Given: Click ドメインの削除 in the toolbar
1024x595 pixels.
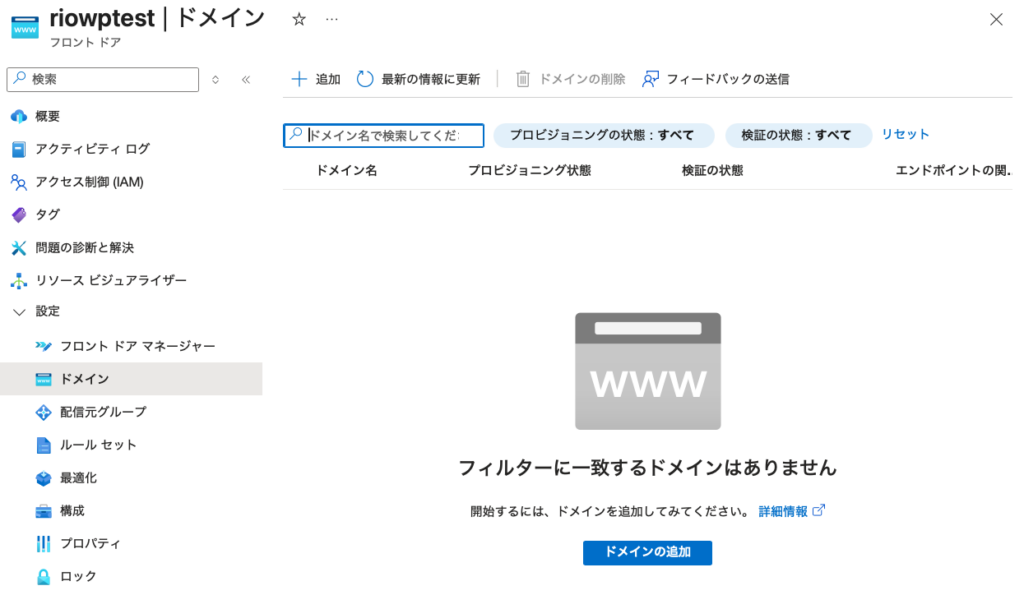Looking at the screenshot, I should click(x=570, y=79).
